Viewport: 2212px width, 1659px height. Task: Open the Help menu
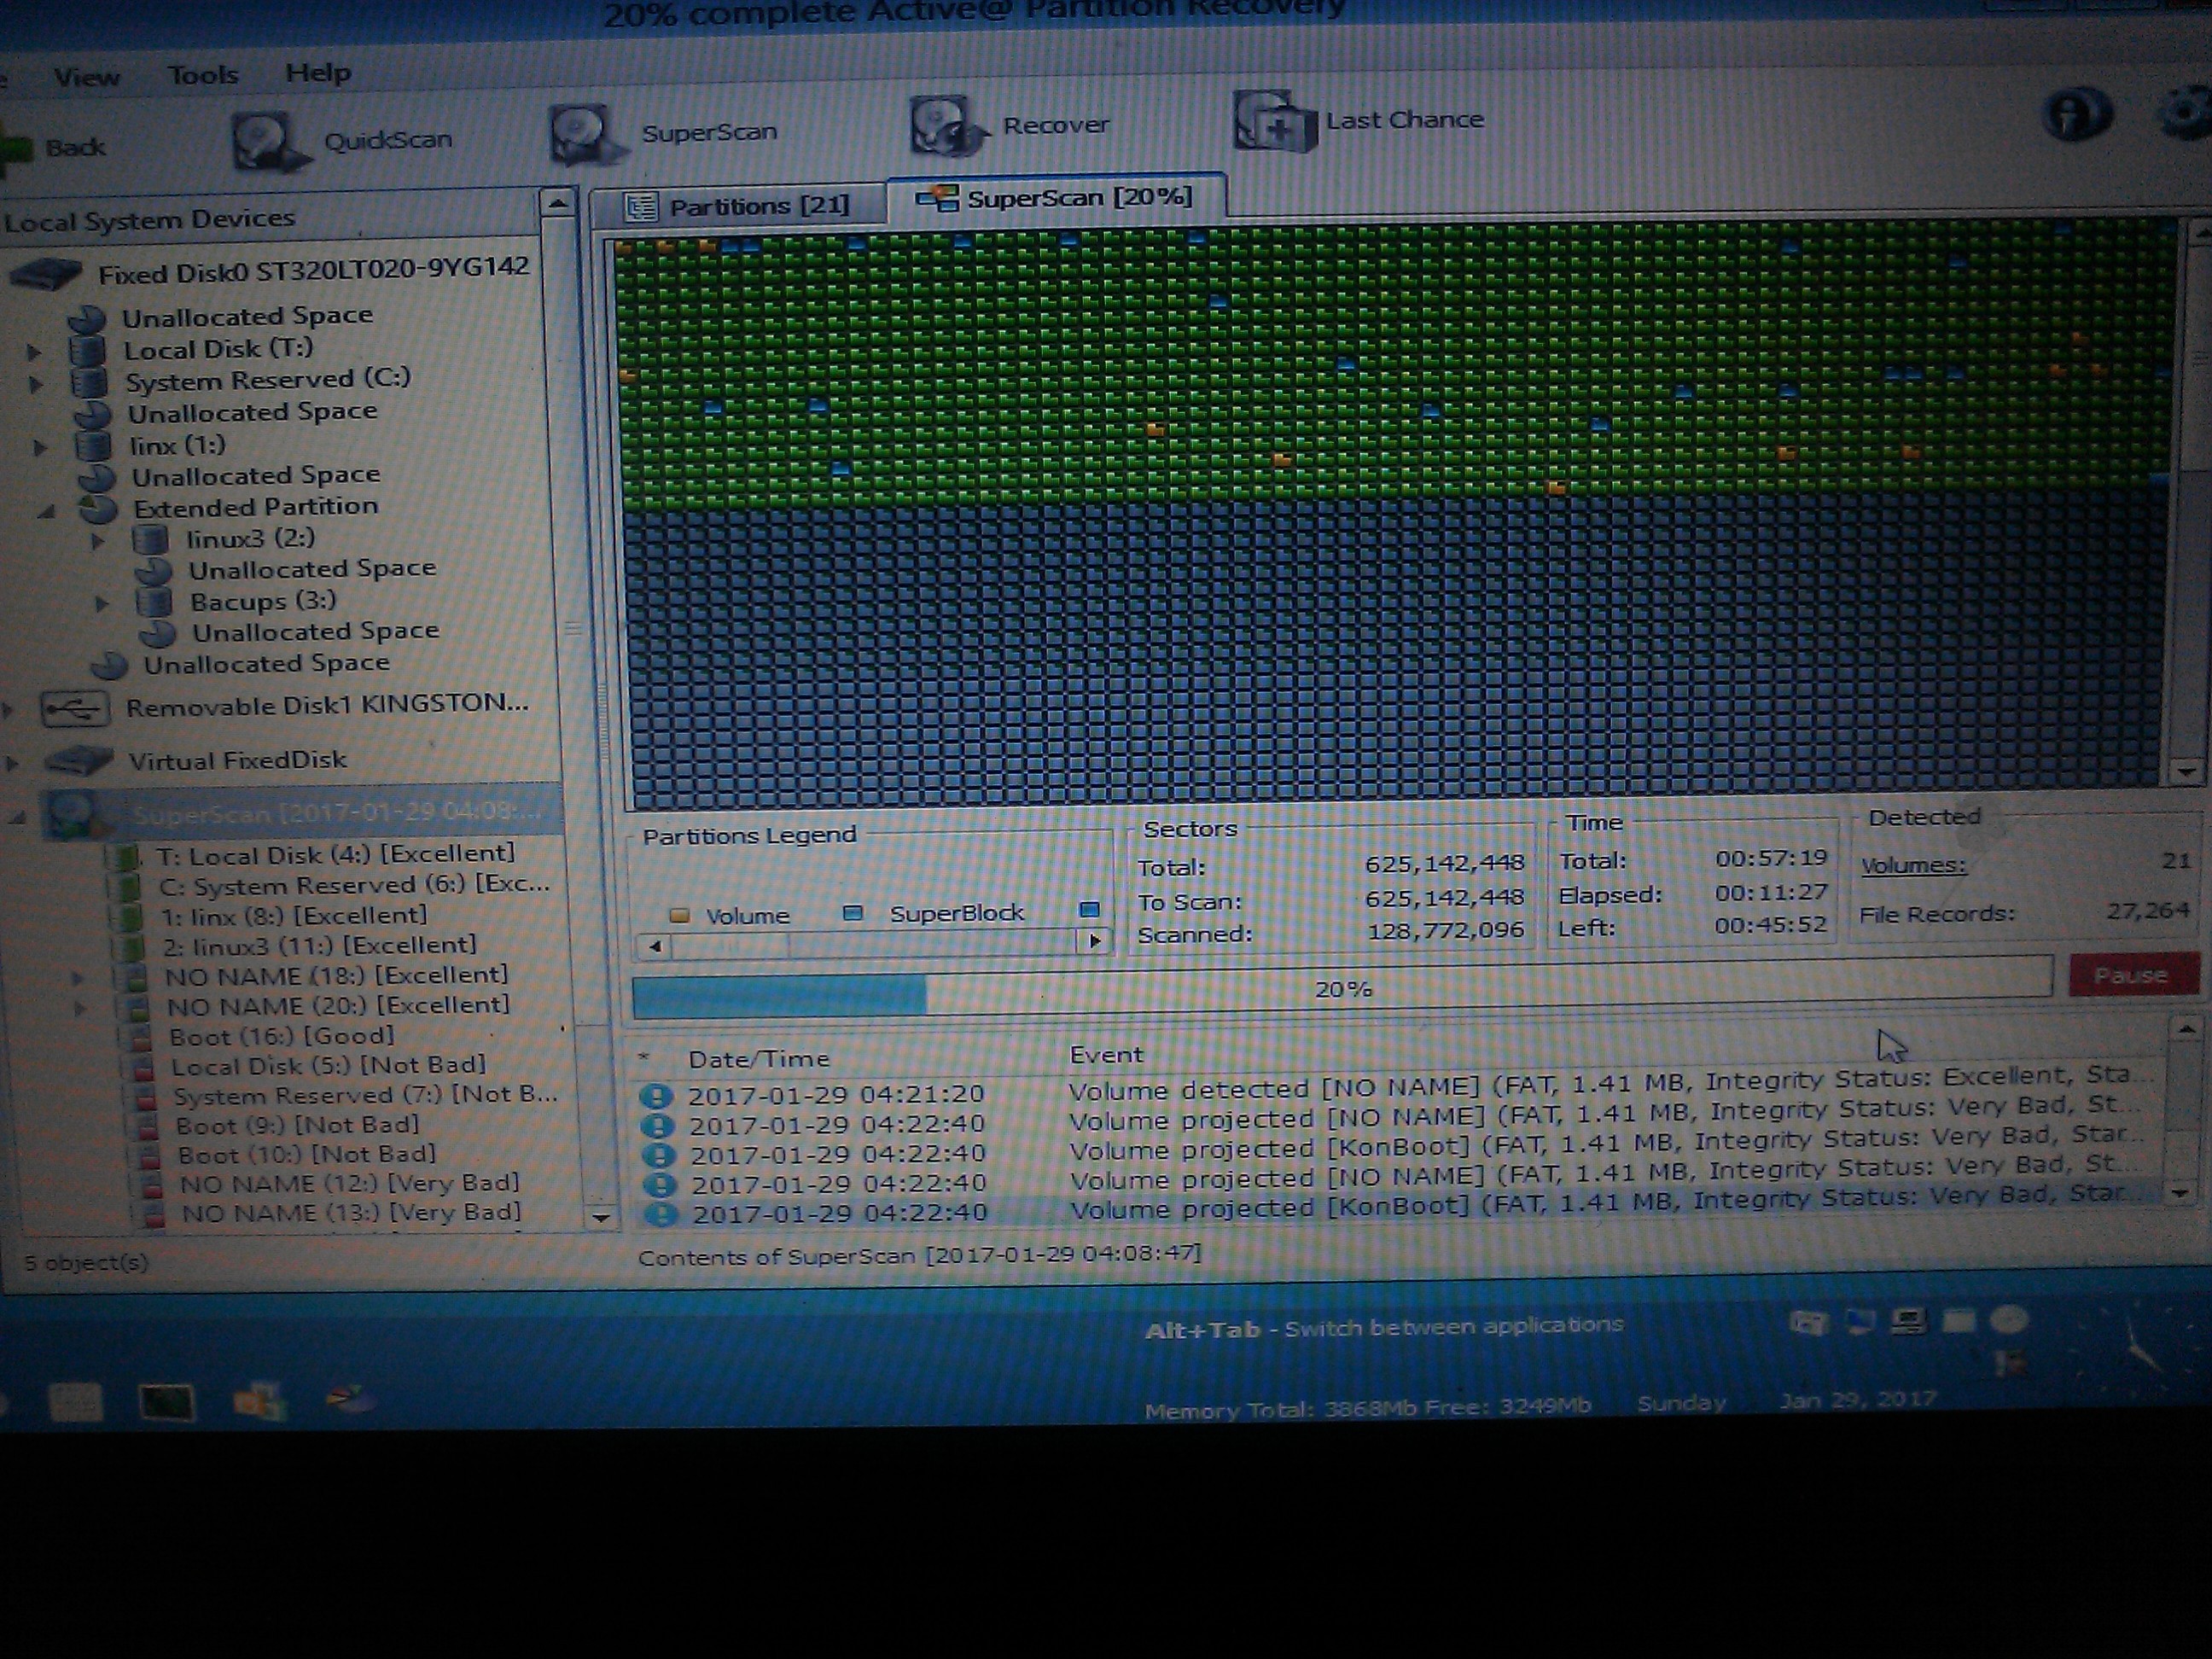(318, 72)
